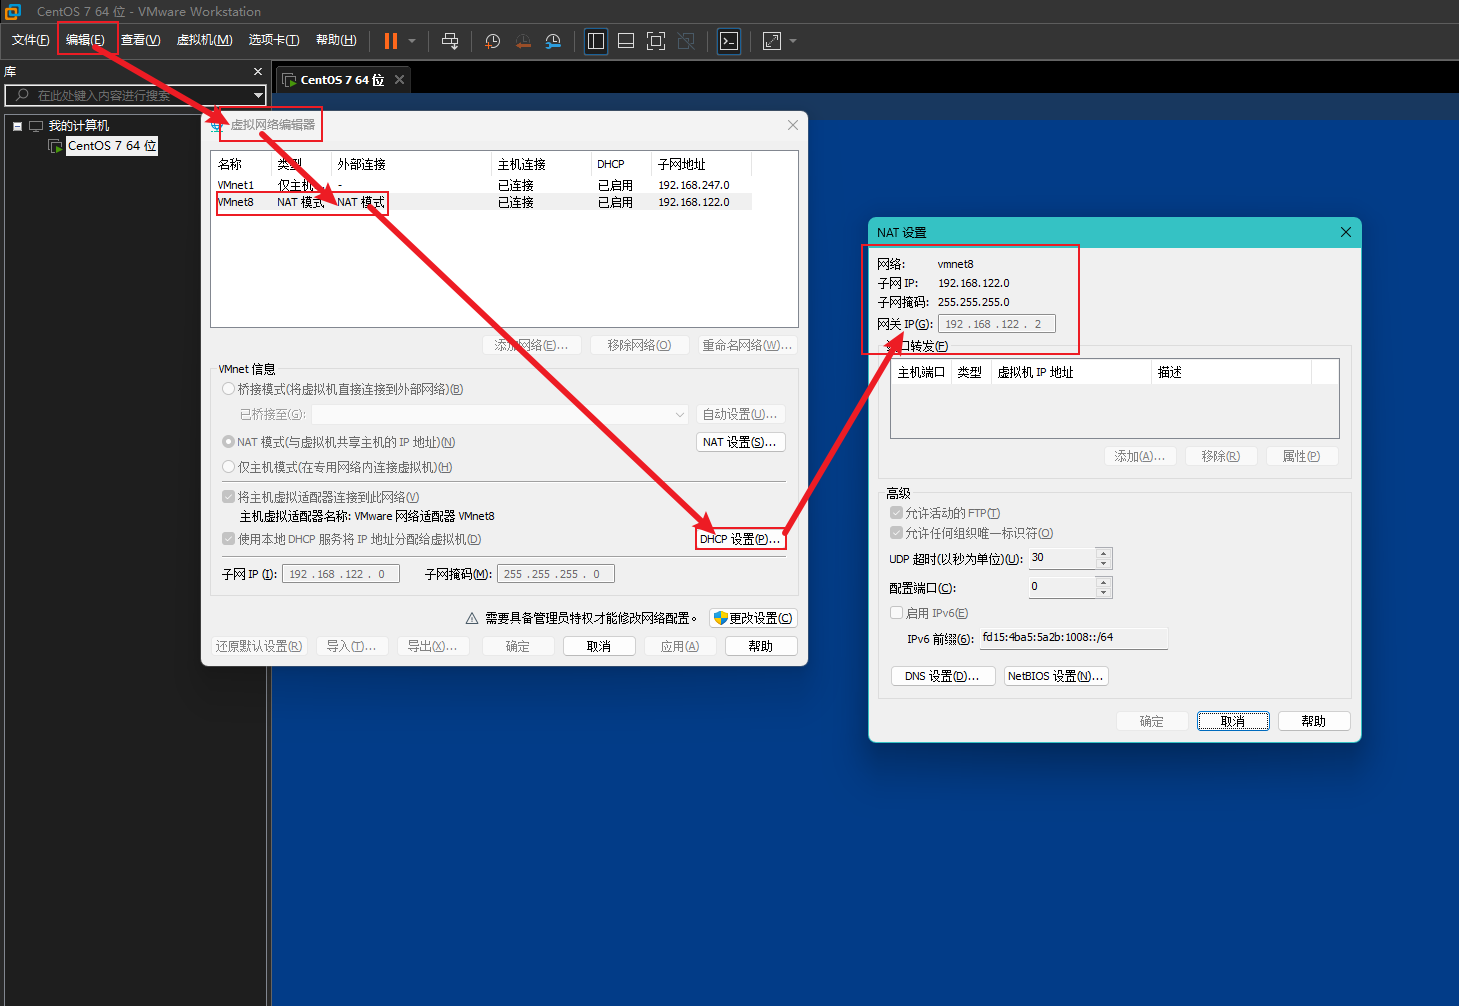Viewport: 1459px width, 1006px height.
Task: Select the 桥接模式 radio button
Action: (x=229, y=389)
